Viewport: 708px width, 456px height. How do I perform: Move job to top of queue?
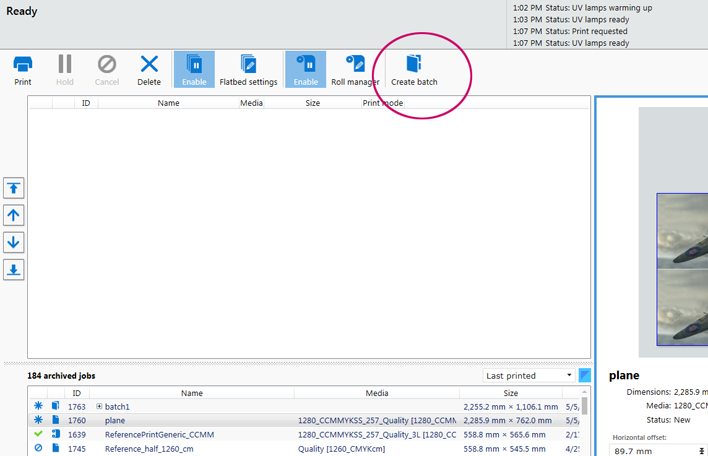14,189
